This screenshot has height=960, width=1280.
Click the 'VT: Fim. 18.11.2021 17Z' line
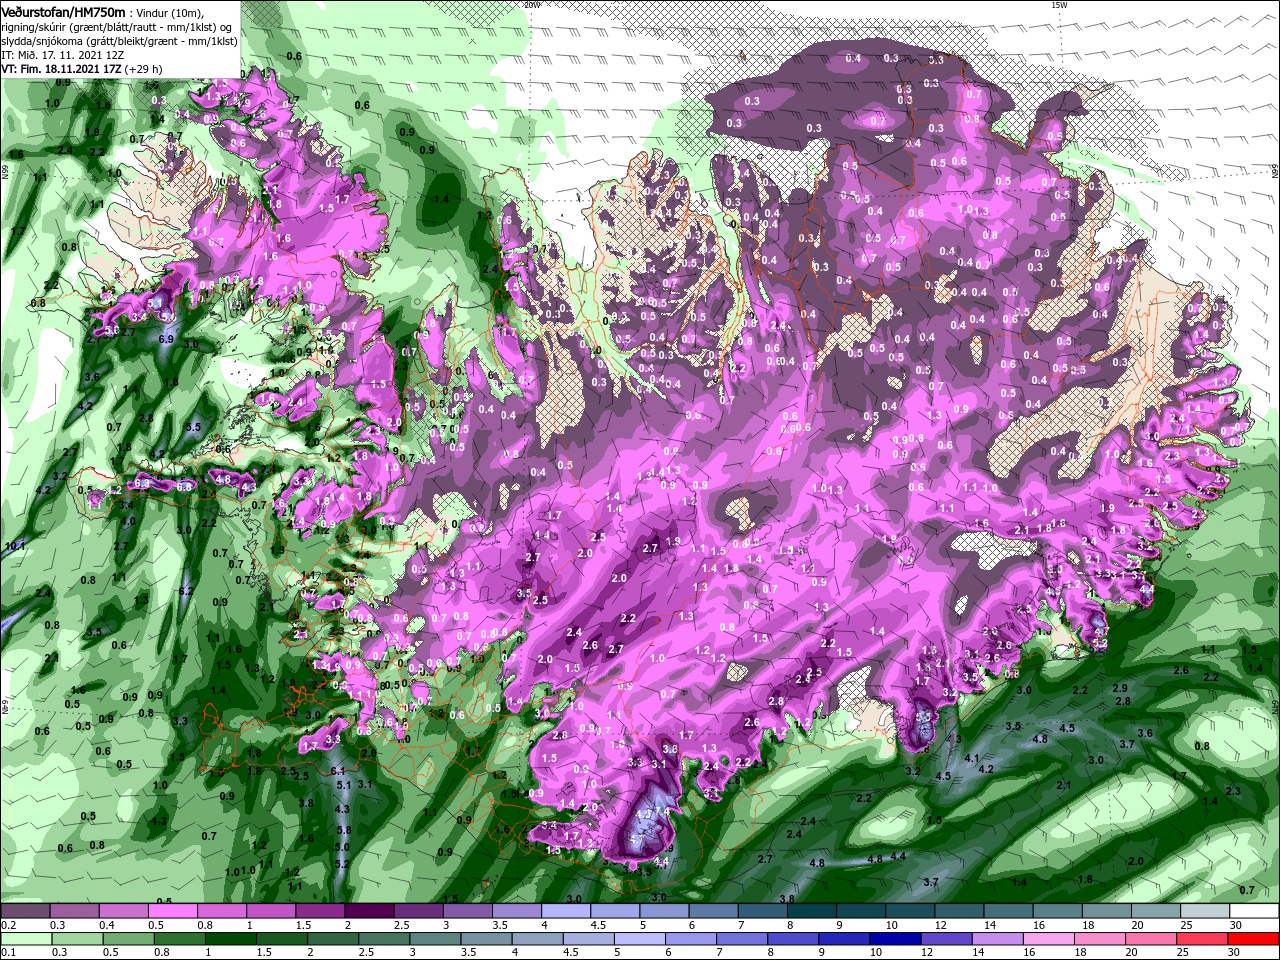[62, 69]
